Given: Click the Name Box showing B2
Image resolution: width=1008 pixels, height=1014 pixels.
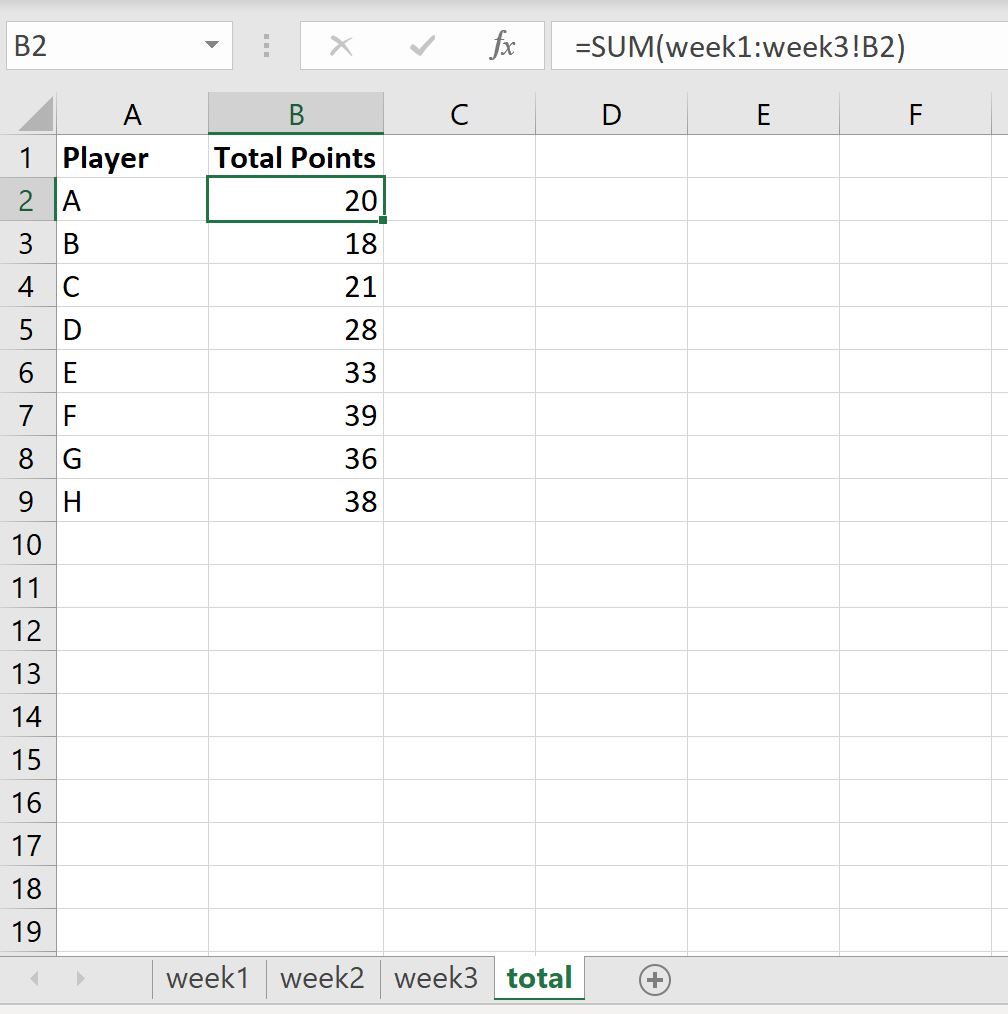Looking at the screenshot, I should [100, 46].
